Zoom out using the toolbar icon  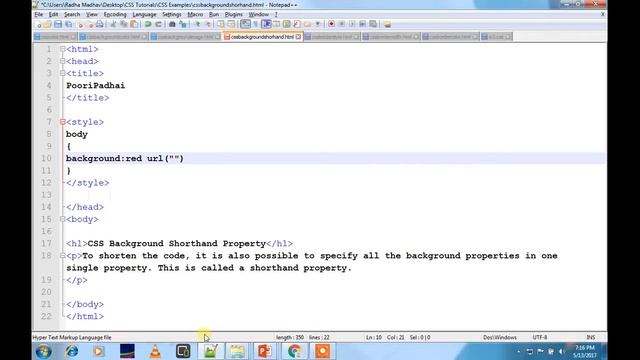click(207, 24)
